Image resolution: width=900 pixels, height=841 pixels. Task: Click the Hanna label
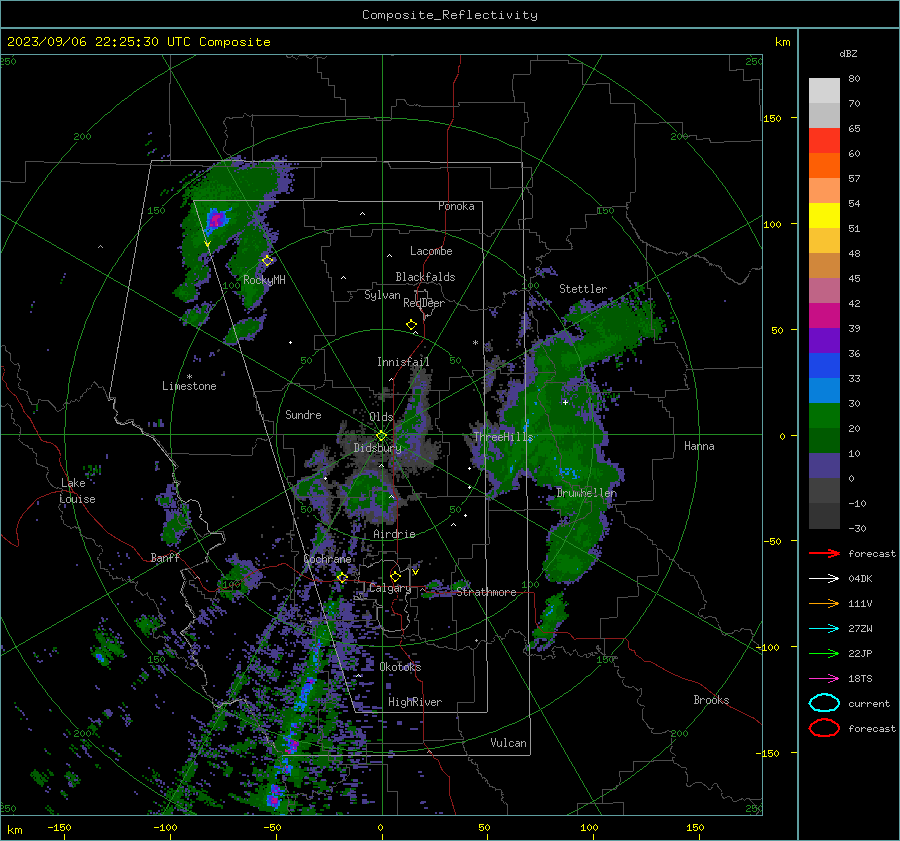point(699,446)
